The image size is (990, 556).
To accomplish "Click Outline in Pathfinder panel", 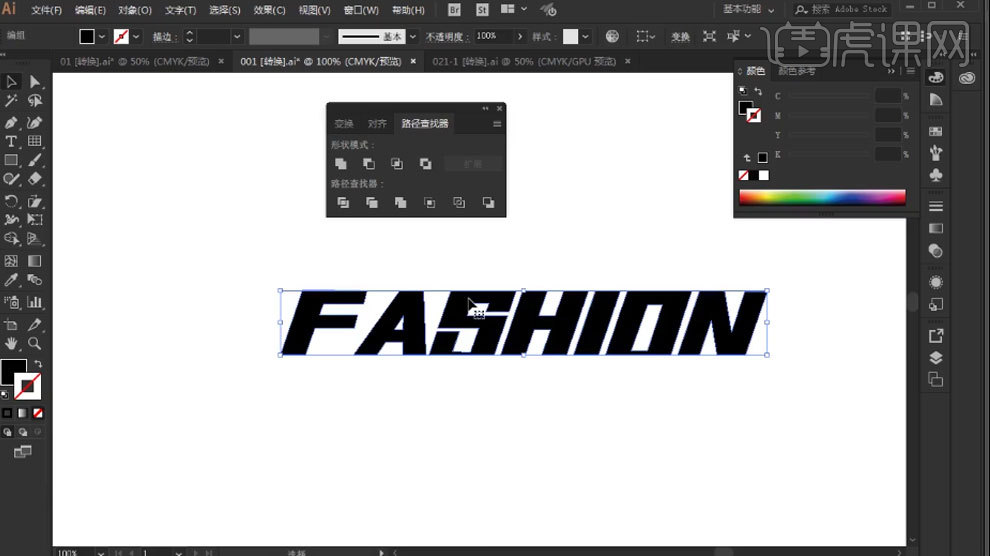I will coord(459,203).
